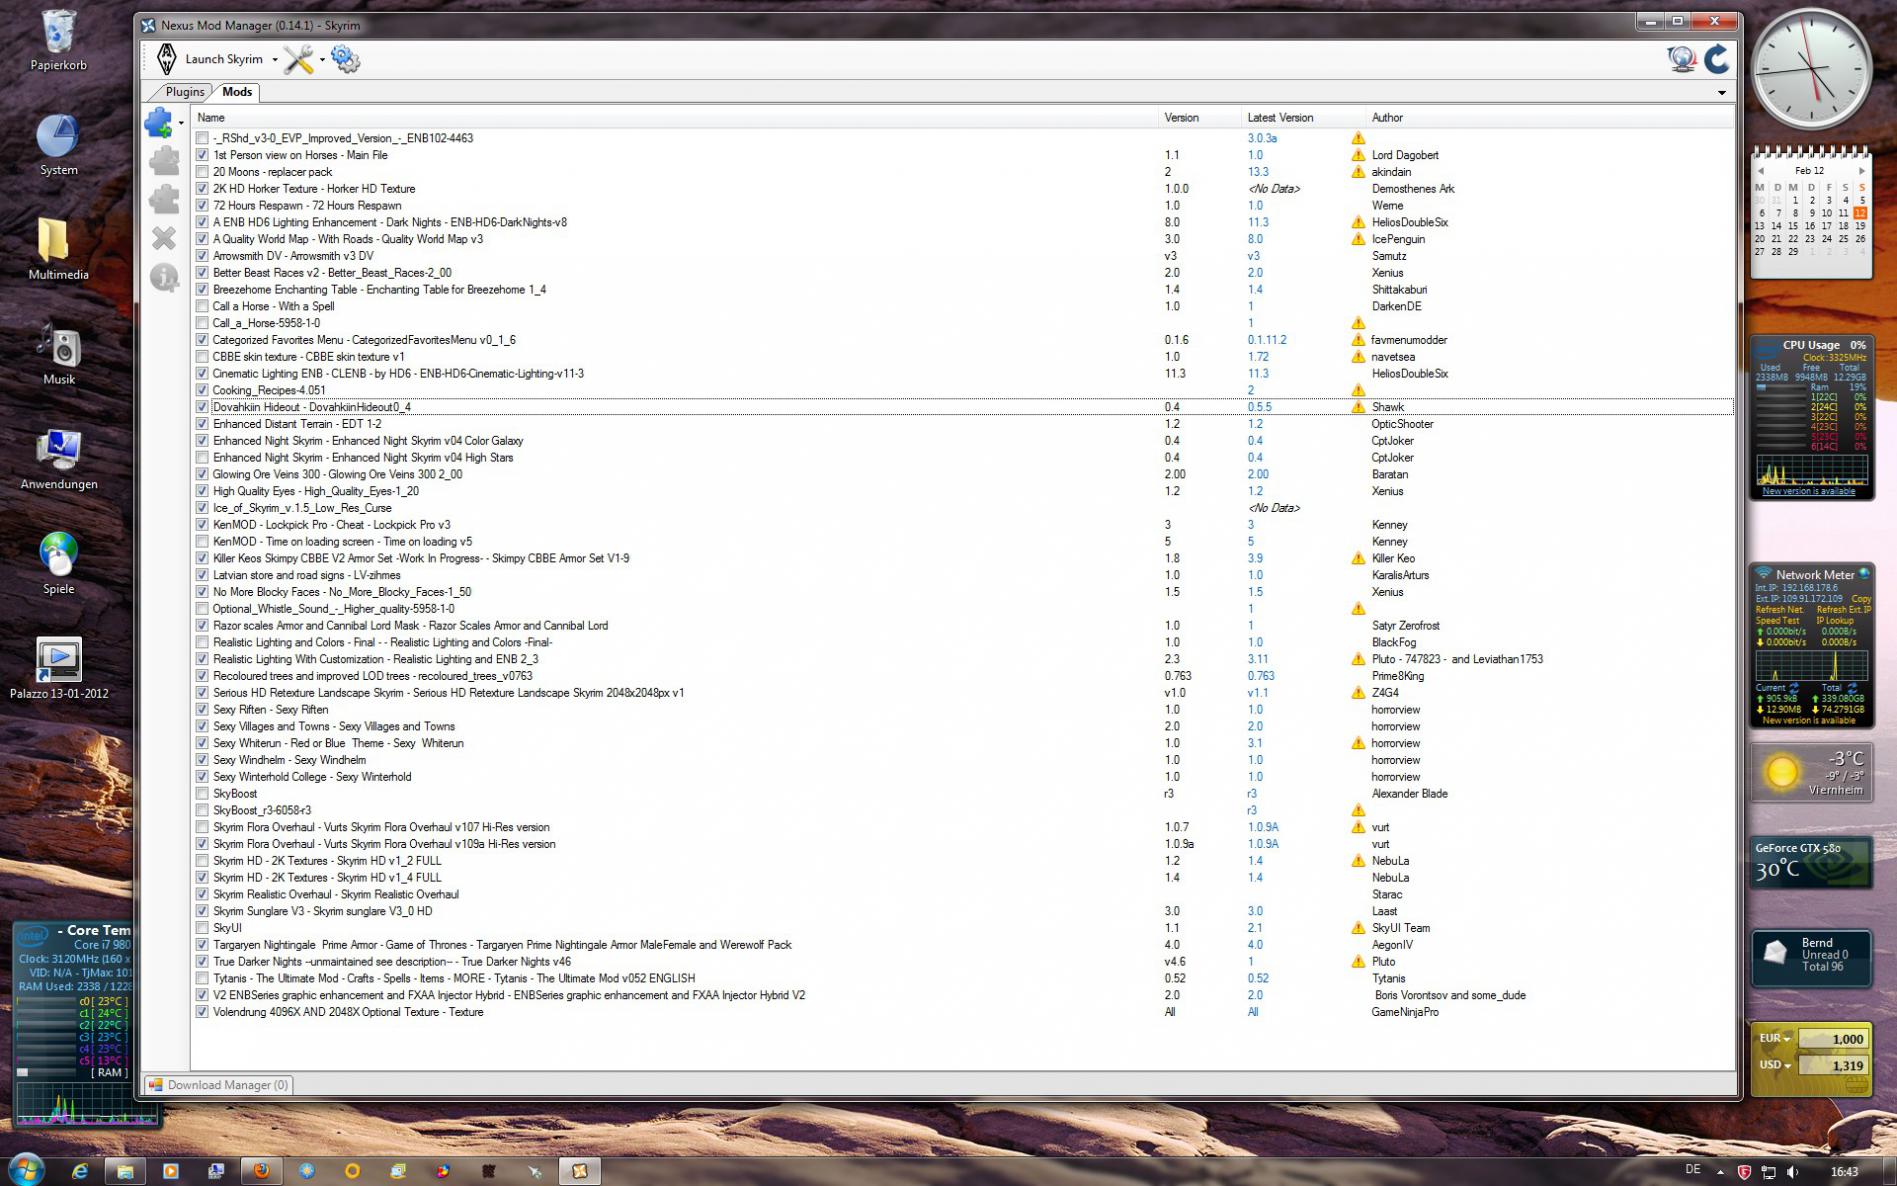Image resolution: width=1897 pixels, height=1186 pixels.
Task: Sort by the Latest Version column header
Action: pyautogui.click(x=1303, y=118)
